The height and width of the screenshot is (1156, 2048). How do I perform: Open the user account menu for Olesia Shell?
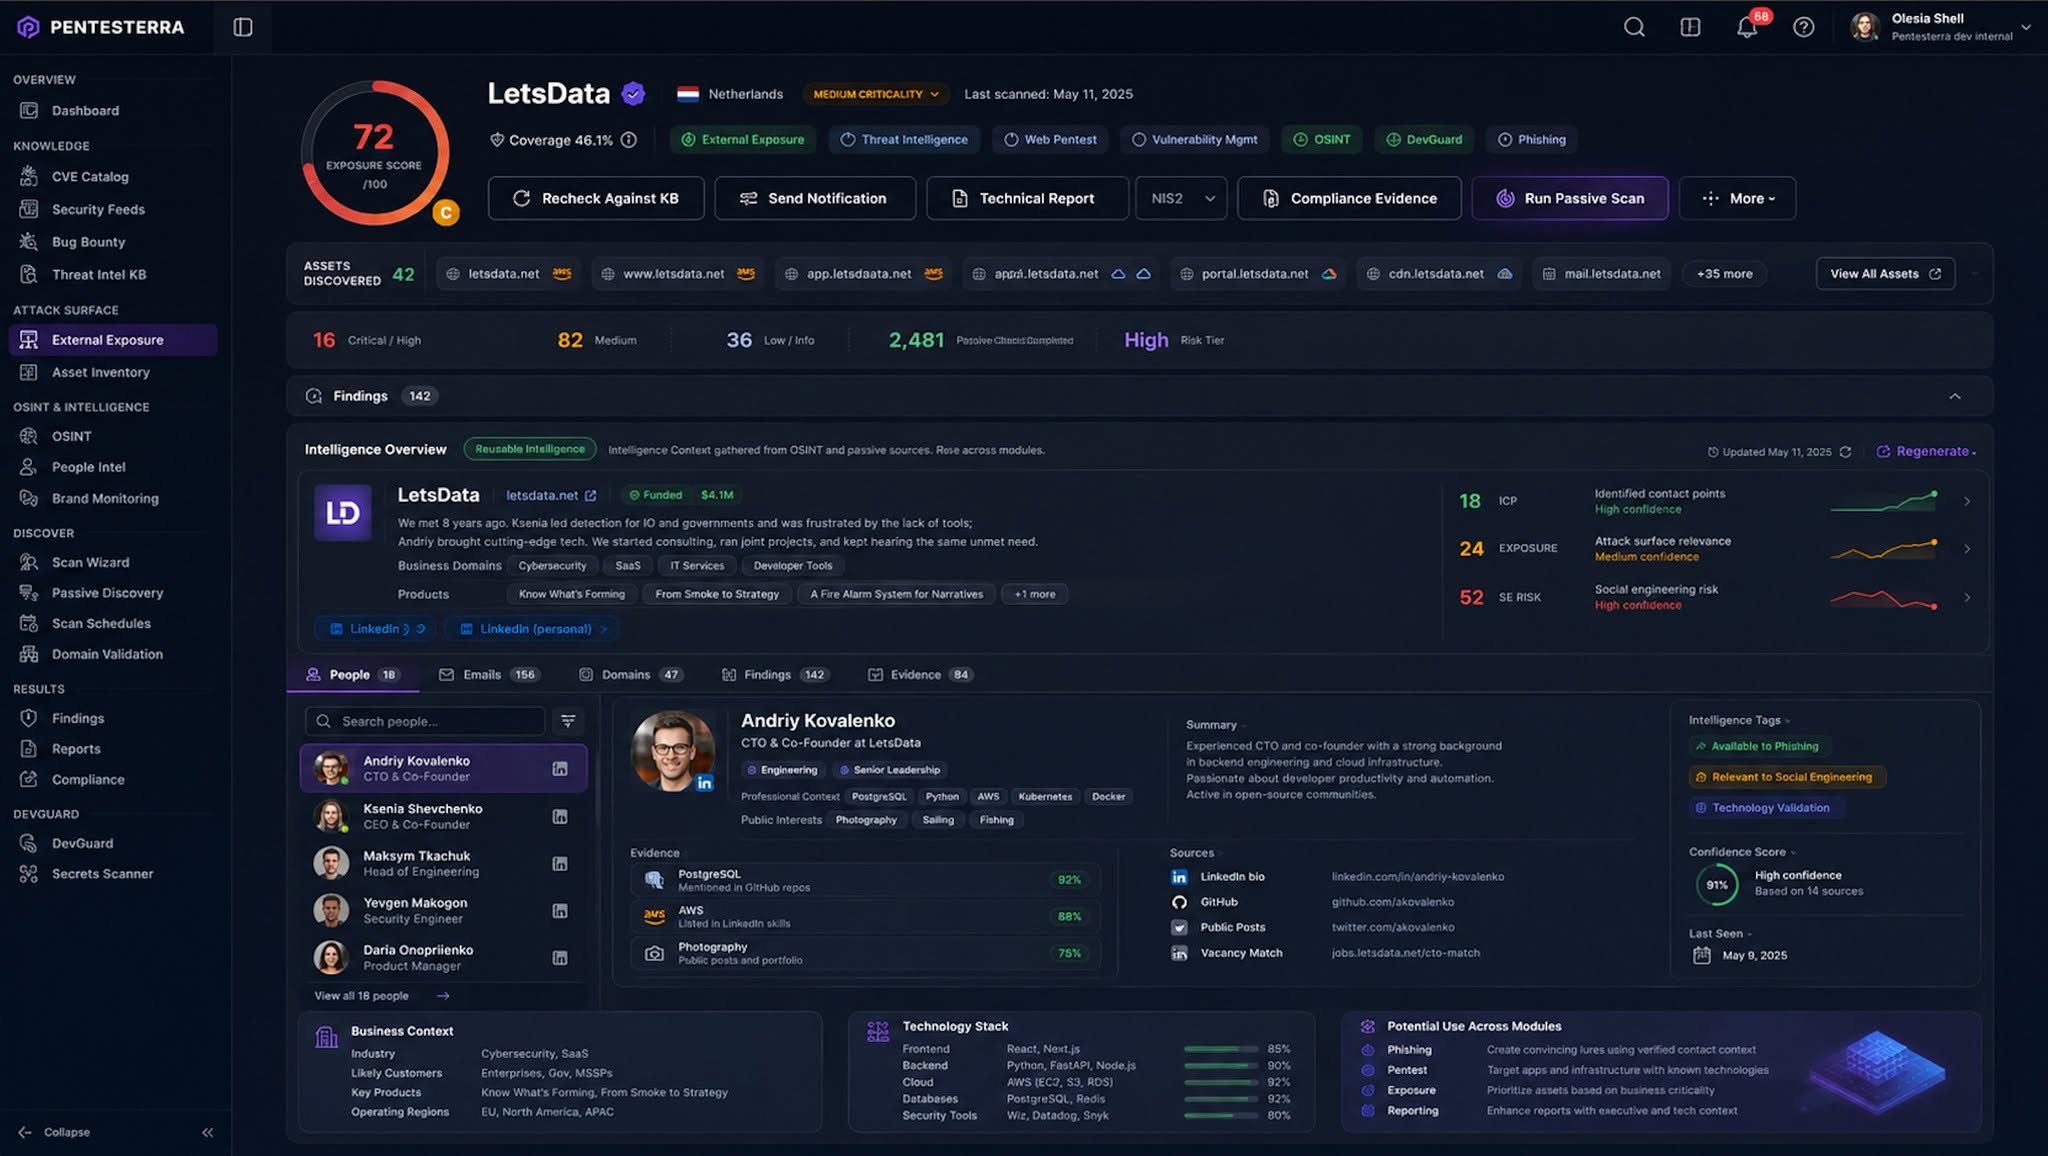tap(1940, 27)
